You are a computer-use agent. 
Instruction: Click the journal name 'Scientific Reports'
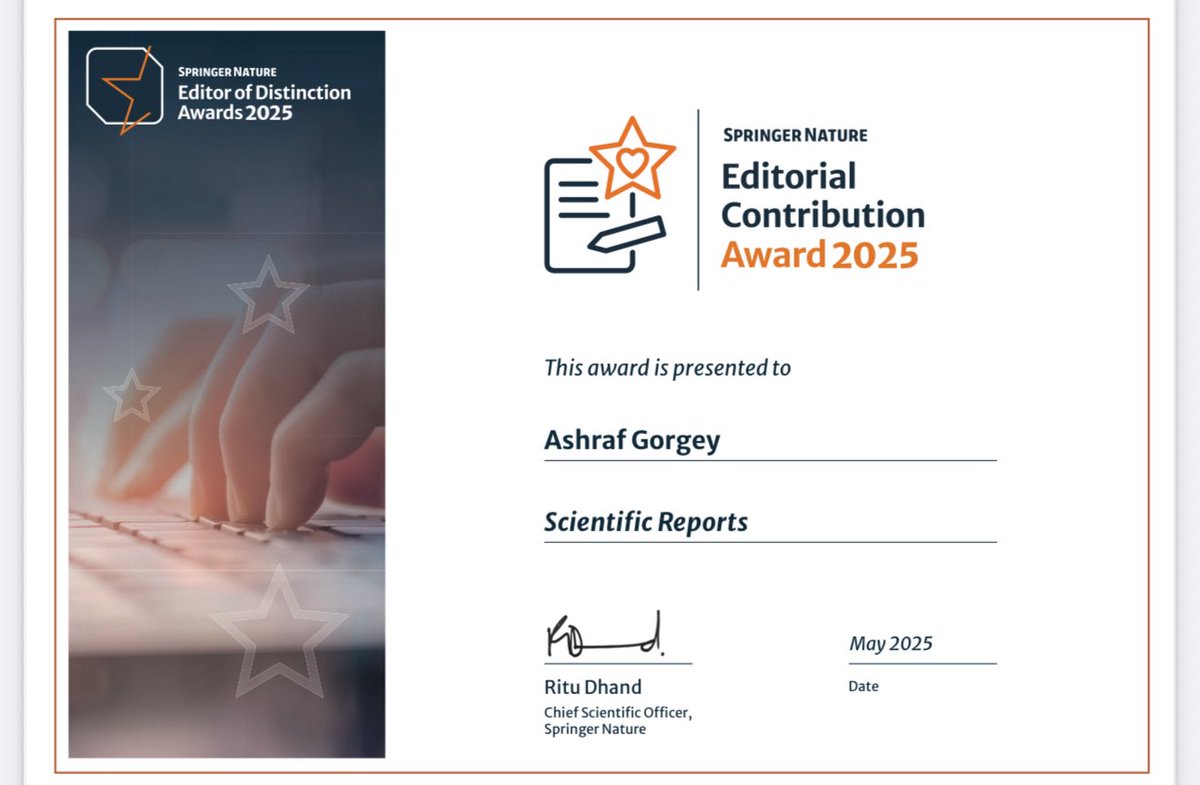point(646,521)
